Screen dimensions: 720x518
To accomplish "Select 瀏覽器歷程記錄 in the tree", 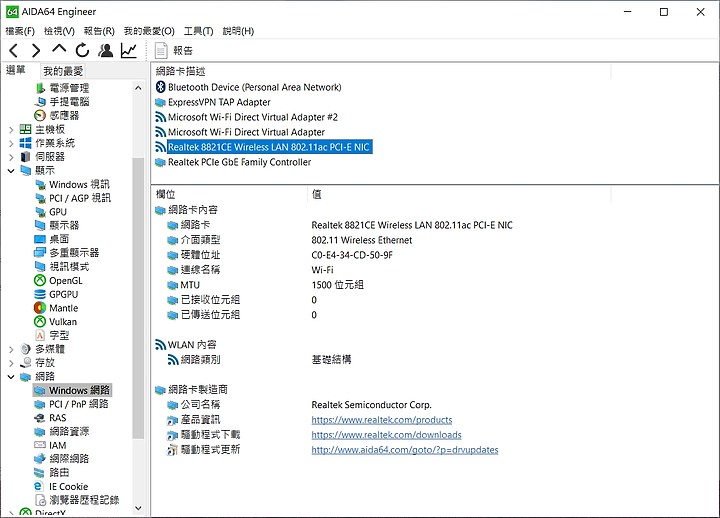I will [77, 500].
